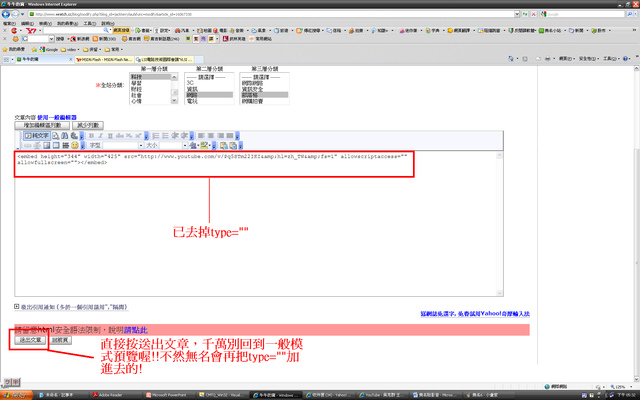640x400 pixels.
Task: Click the use general editor (使用一般編輯器) link
Action: coord(57,118)
